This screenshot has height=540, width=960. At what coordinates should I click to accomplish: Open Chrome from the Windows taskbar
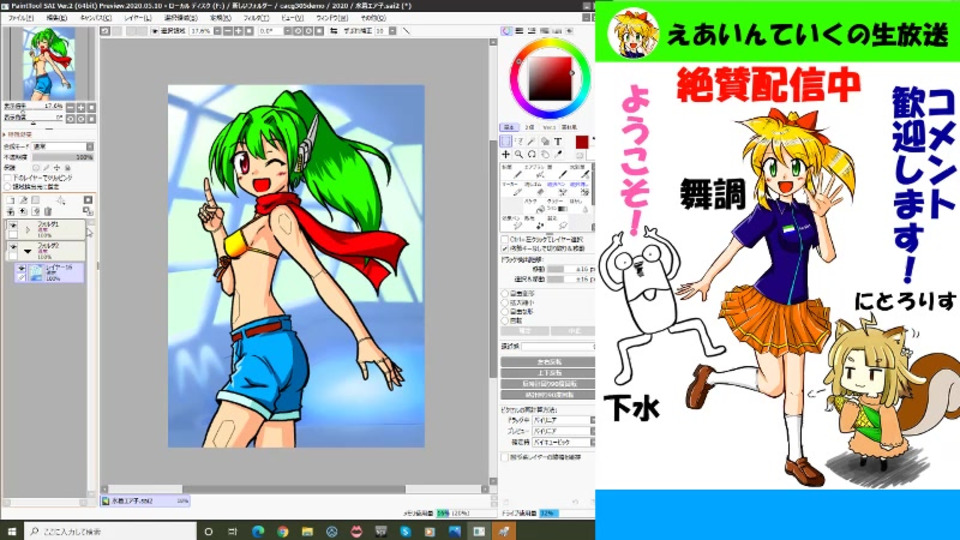[x=283, y=531]
